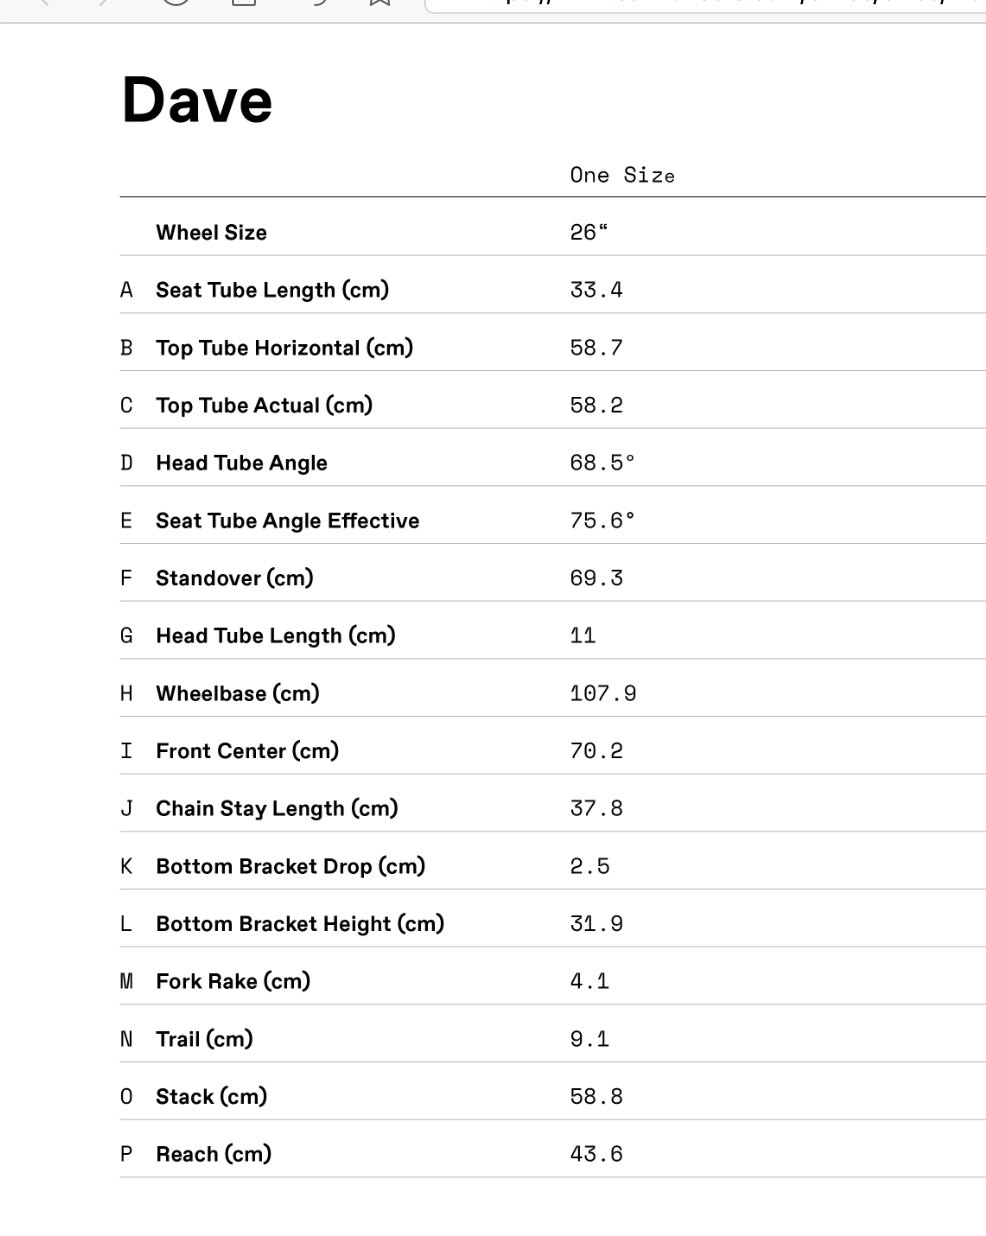This screenshot has height=1236, width=986.
Task: Select the Wheelbase value 107.9
Action: pyautogui.click(x=603, y=693)
